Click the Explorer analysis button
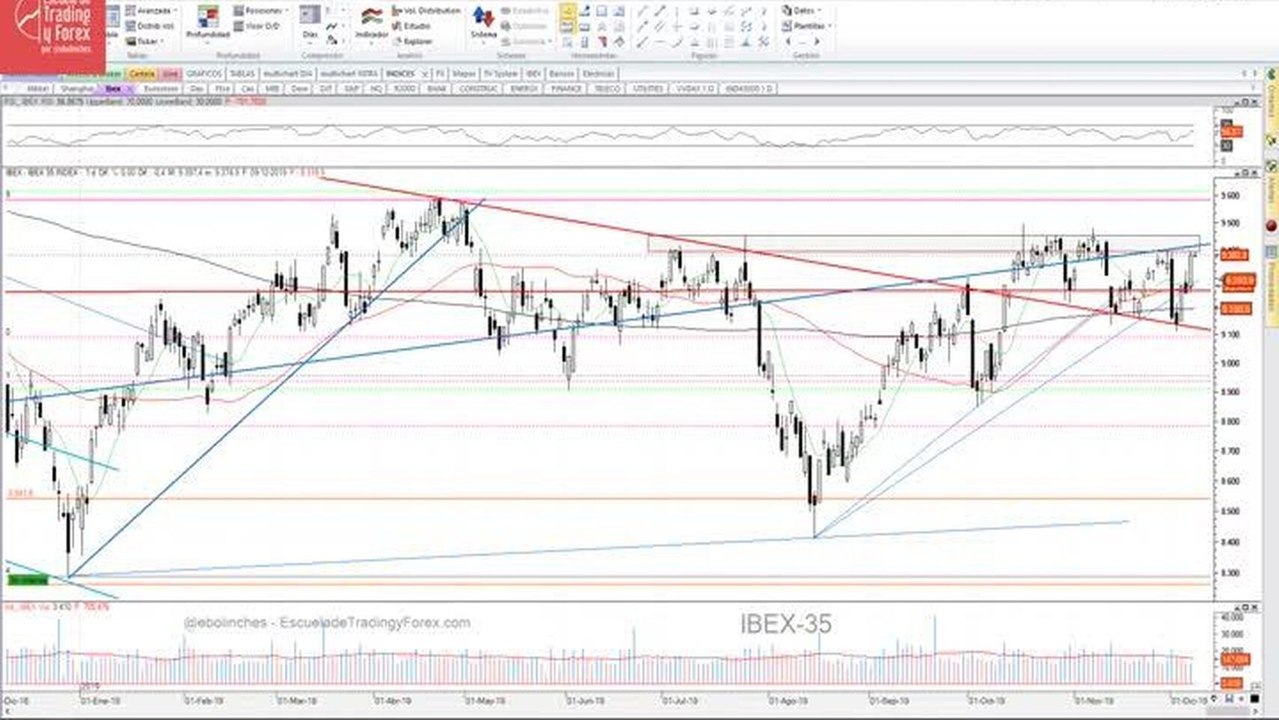Viewport: 1279px width, 720px height. [x=413, y=41]
